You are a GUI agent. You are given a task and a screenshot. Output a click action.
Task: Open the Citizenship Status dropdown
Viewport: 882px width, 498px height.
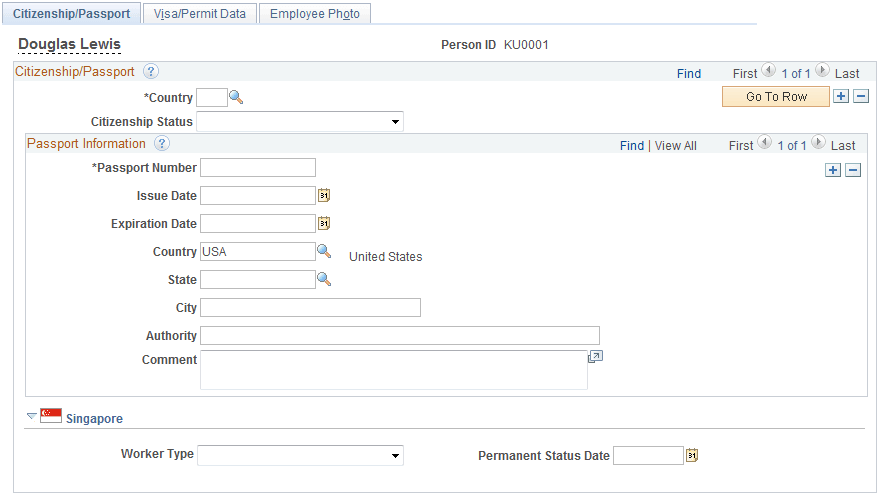pos(300,122)
